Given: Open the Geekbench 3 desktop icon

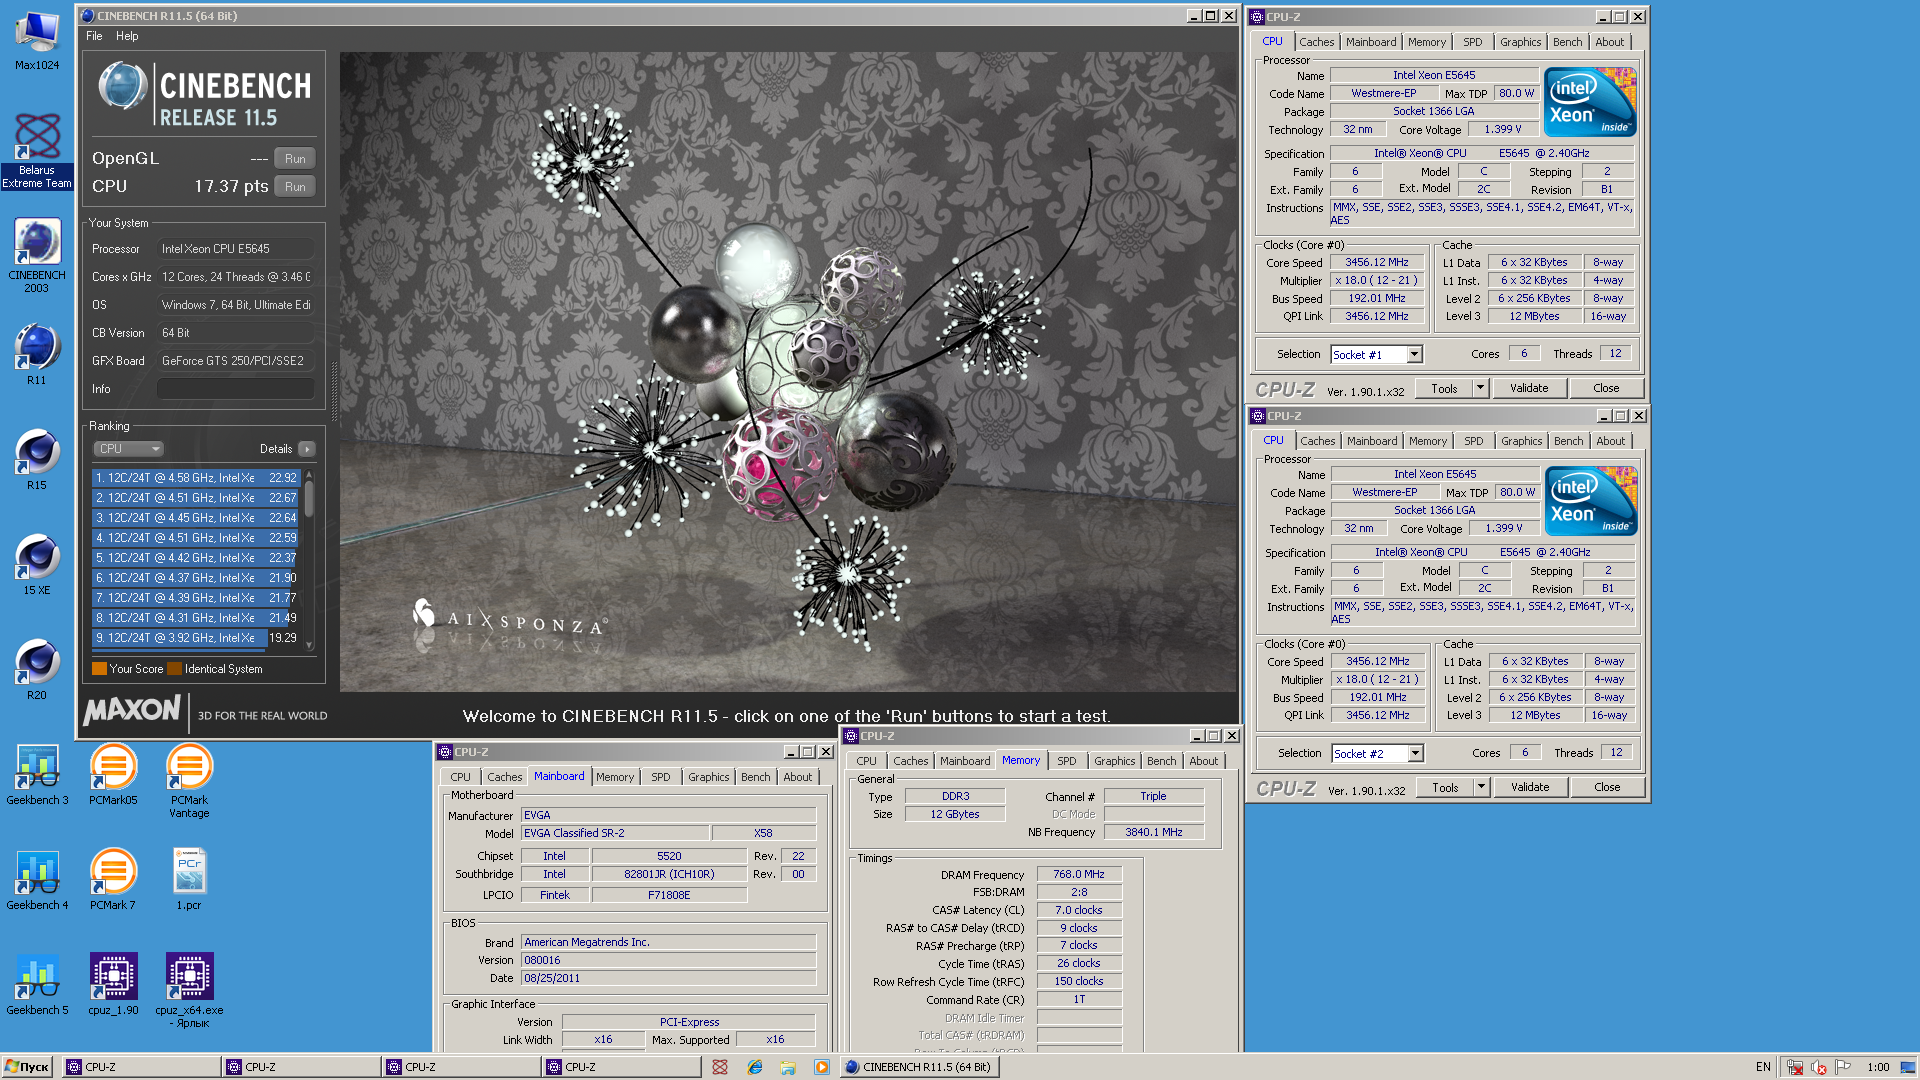Looking at the screenshot, I should 37,775.
